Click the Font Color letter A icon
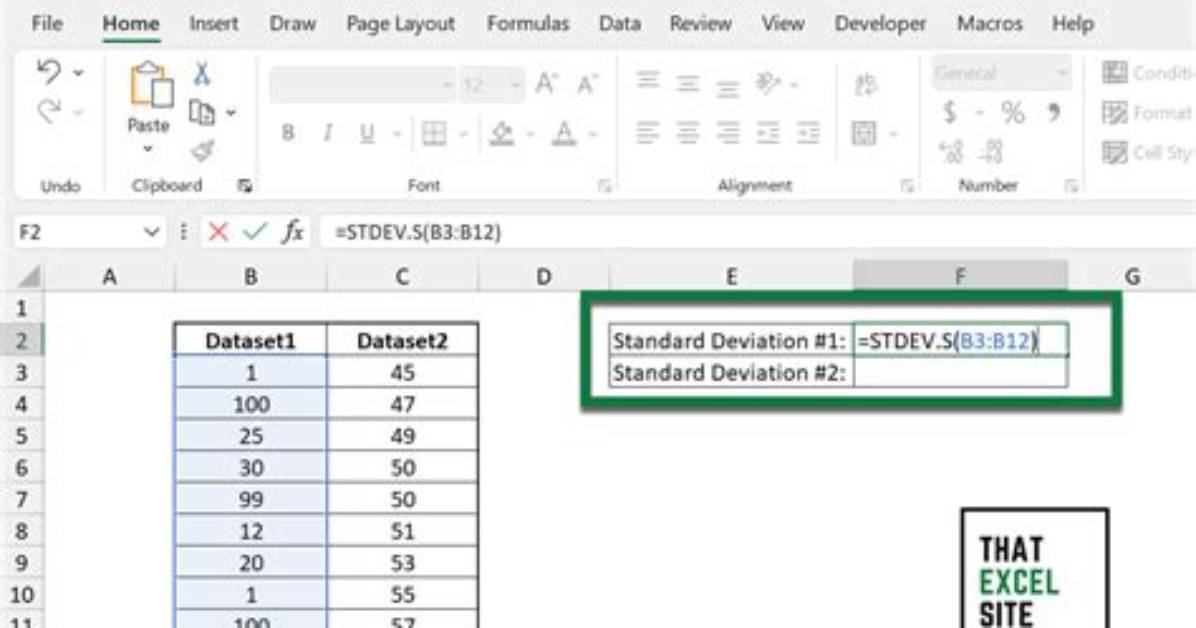 [564, 134]
